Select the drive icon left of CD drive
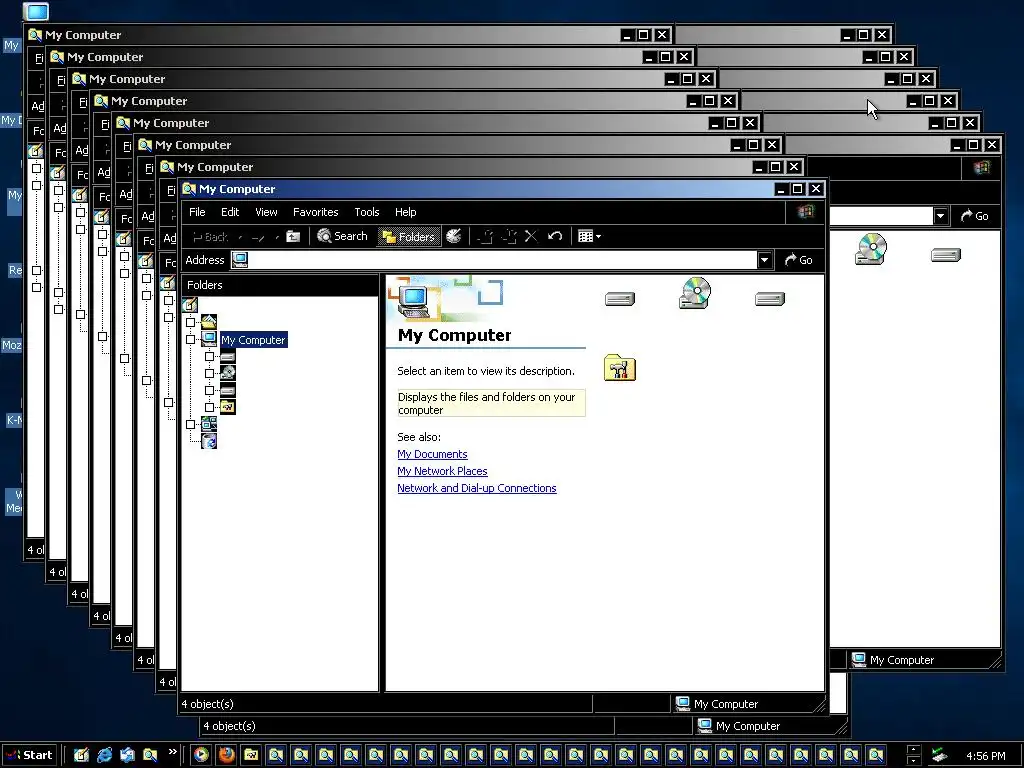1024x768 pixels. [x=620, y=299]
